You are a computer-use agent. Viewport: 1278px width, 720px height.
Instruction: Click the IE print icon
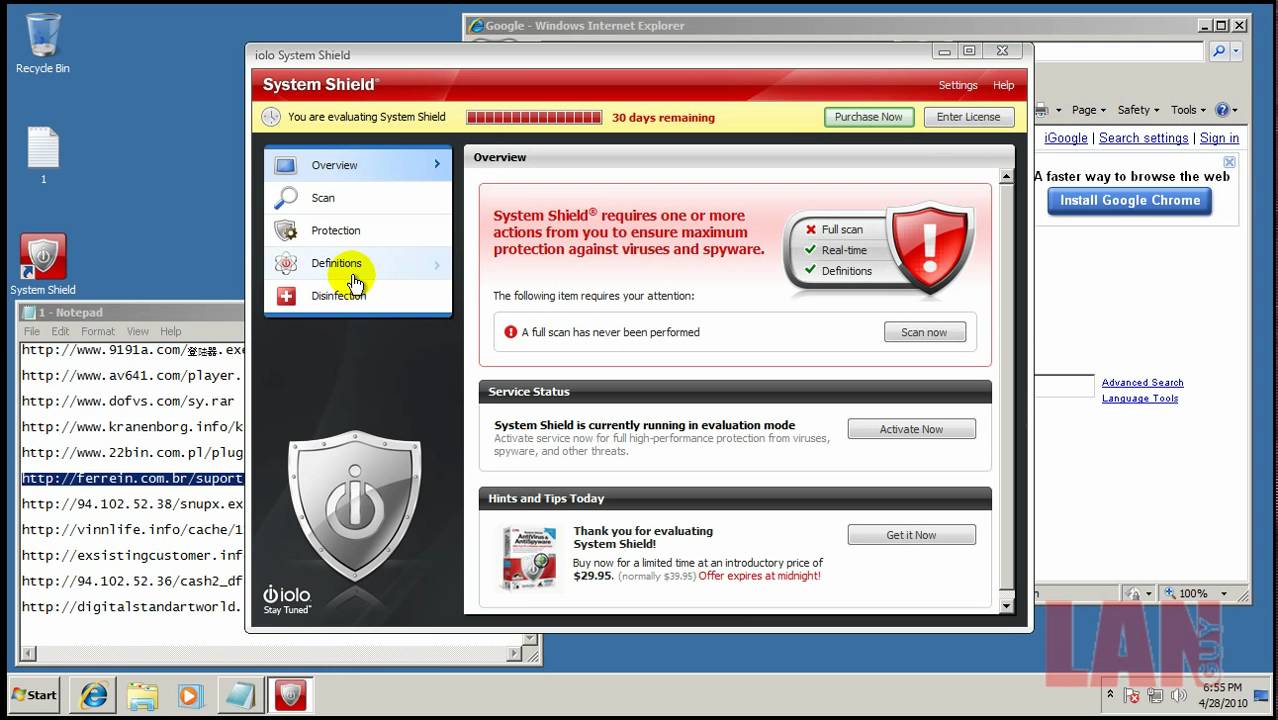click(1040, 110)
